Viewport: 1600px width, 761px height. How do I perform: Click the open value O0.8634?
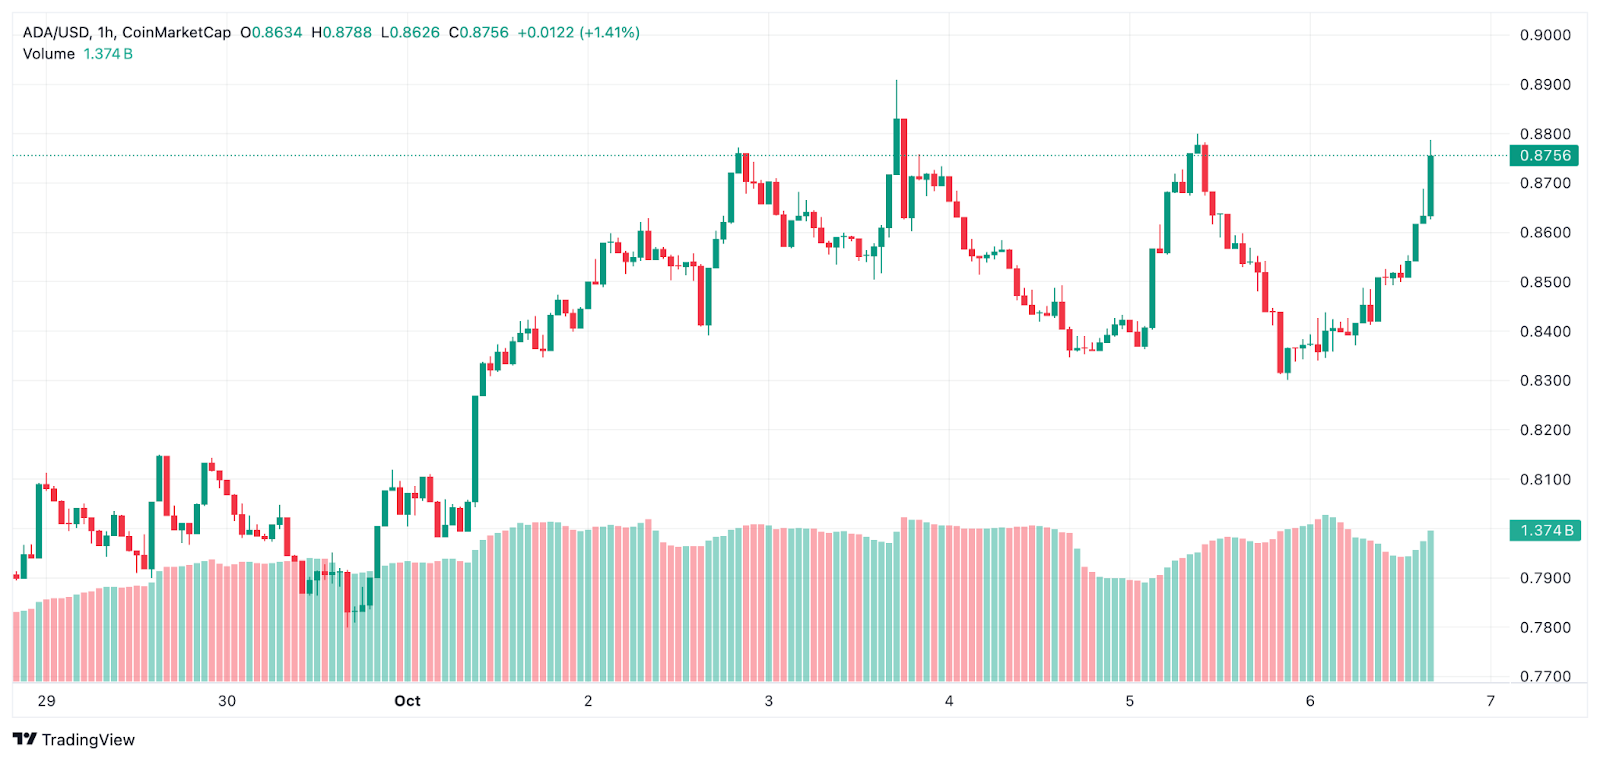(x=271, y=33)
